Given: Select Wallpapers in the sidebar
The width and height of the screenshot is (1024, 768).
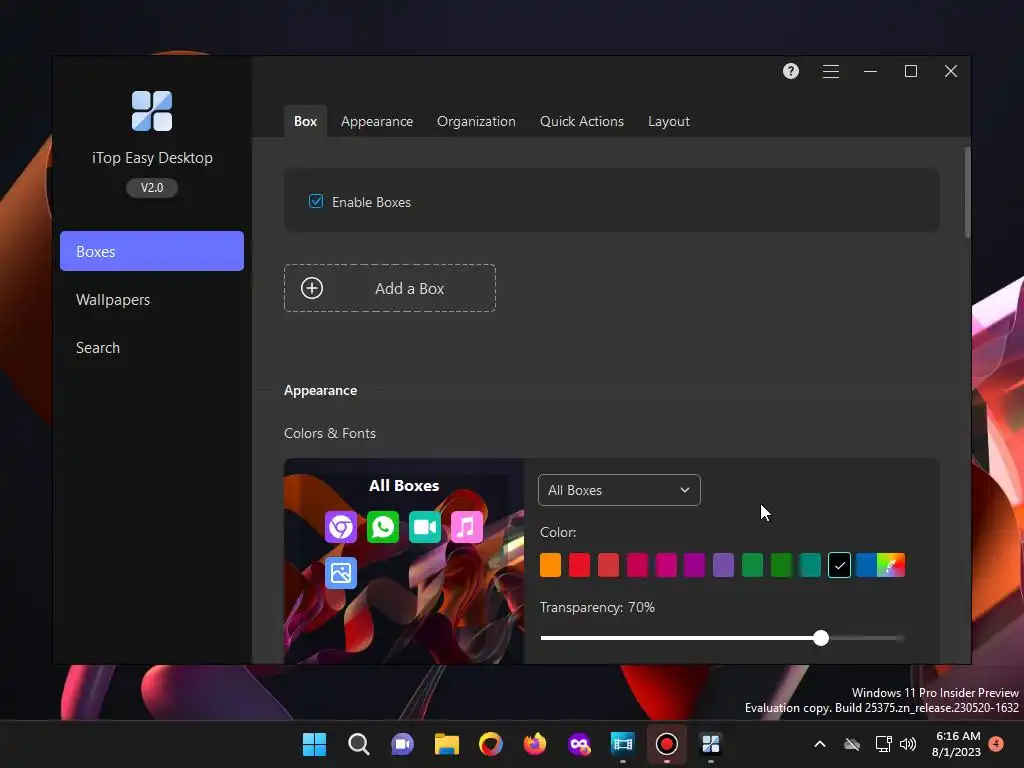Looking at the screenshot, I should pos(113,300).
